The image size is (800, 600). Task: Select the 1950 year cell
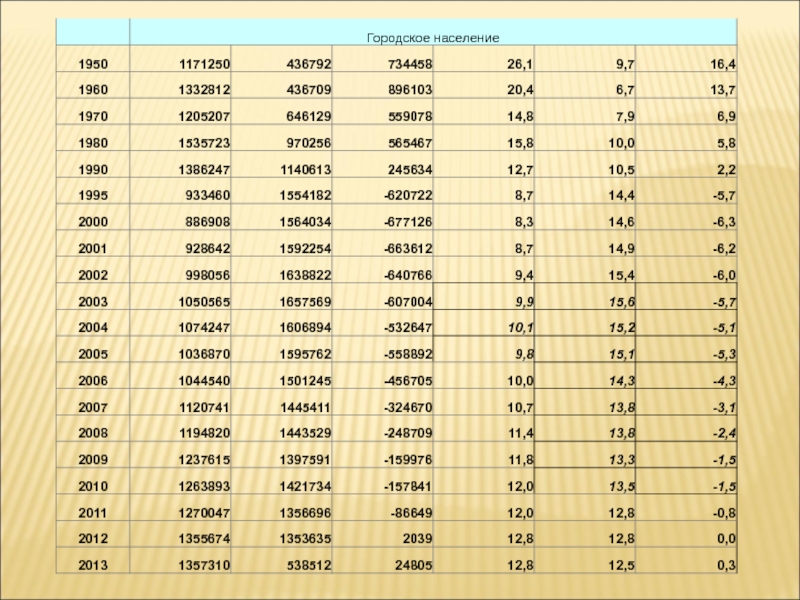(x=93, y=64)
